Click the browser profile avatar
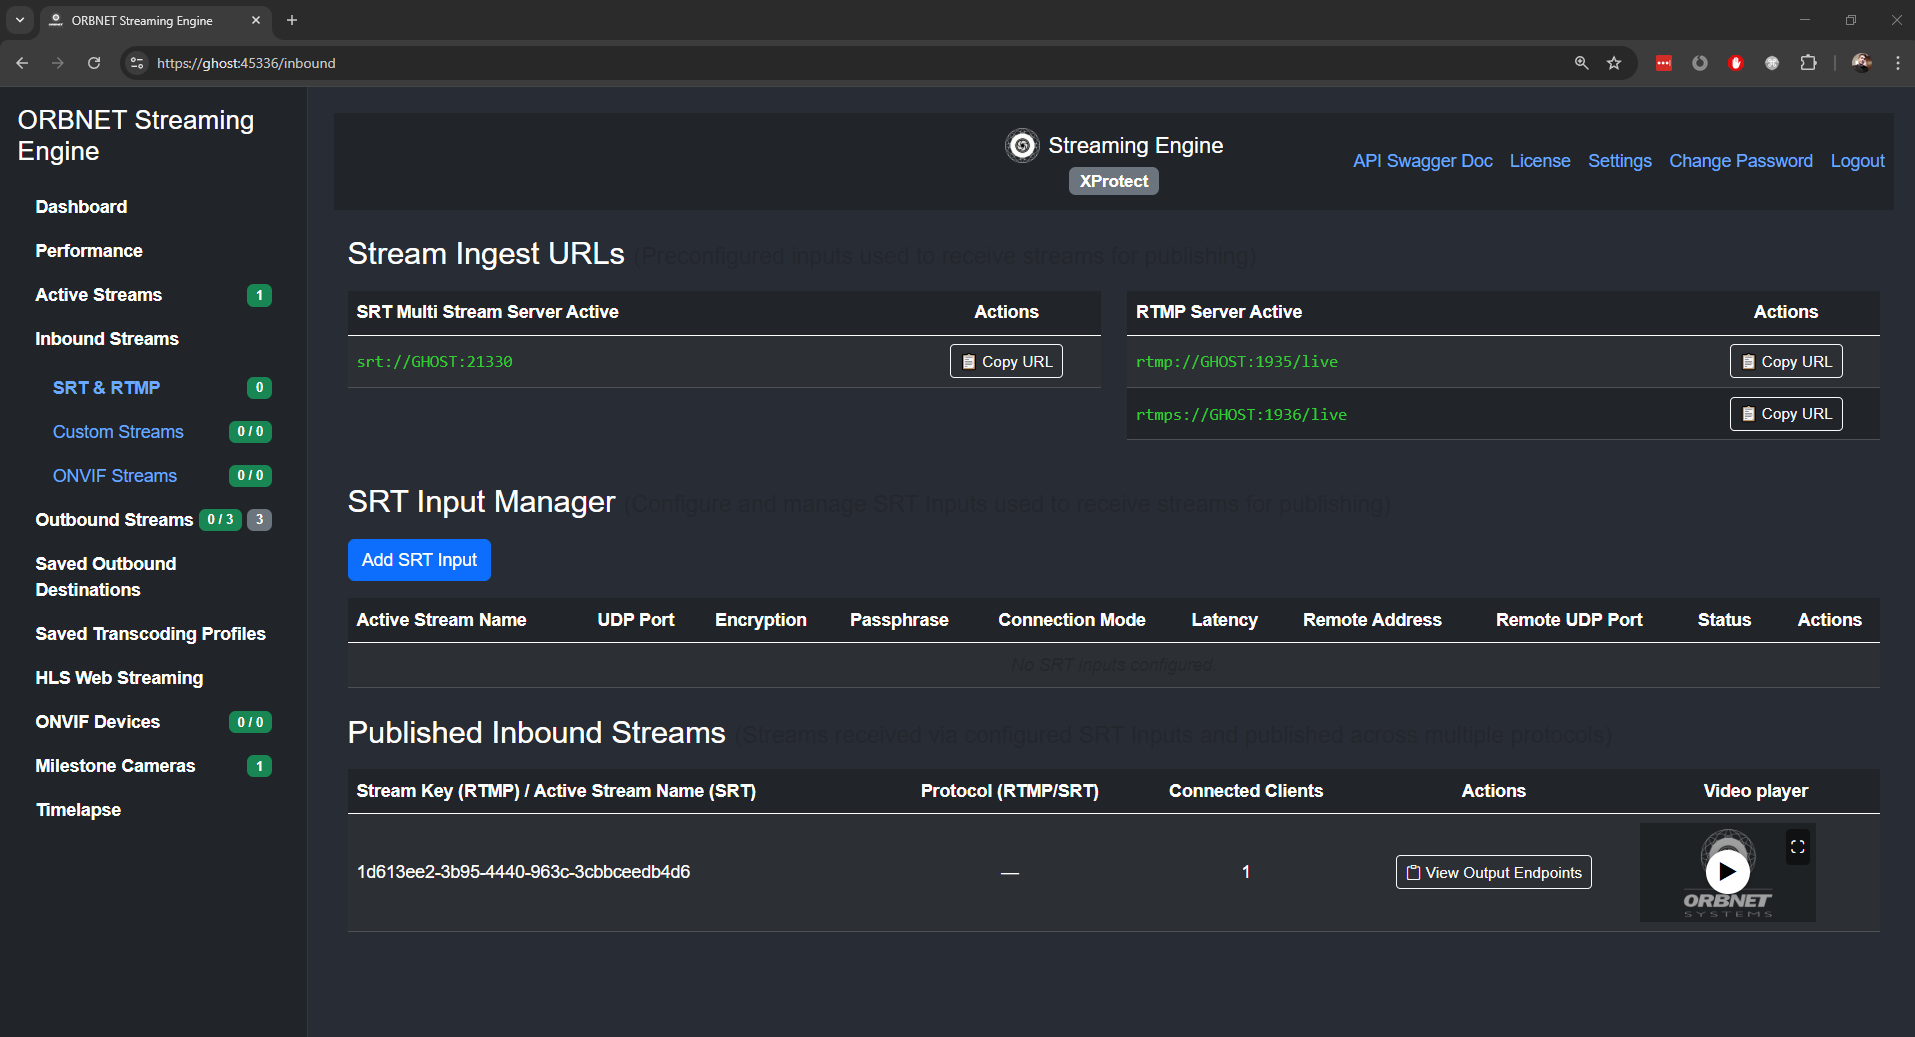 pyautogui.click(x=1861, y=63)
